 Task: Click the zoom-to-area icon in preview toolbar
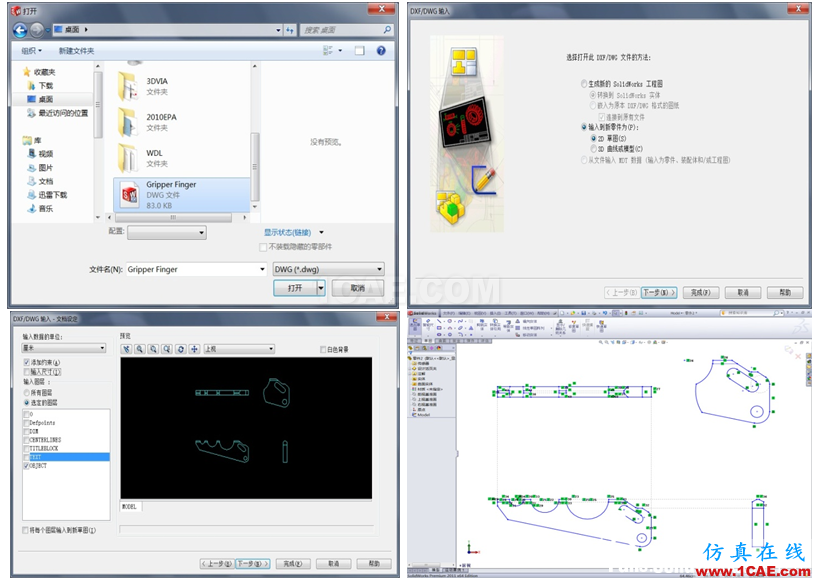coord(153,349)
